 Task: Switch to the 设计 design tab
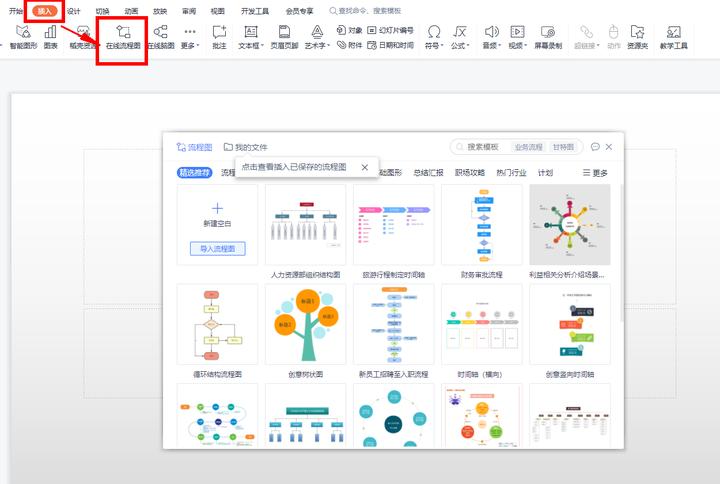click(73, 11)
